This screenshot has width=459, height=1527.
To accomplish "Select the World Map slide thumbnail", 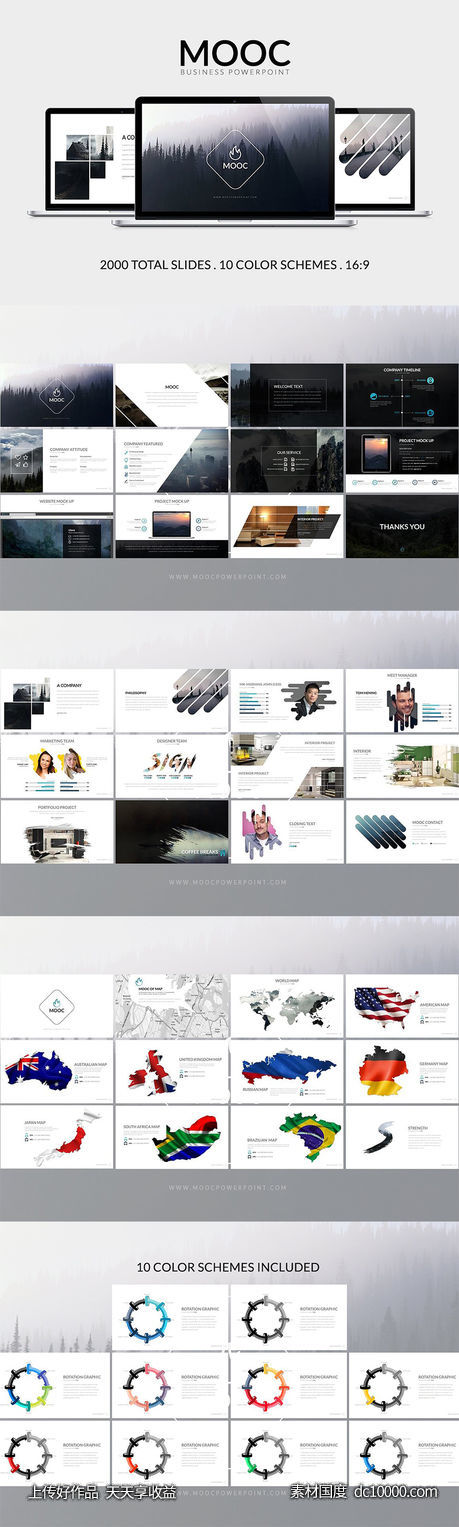I will [x=287, y=1005].
